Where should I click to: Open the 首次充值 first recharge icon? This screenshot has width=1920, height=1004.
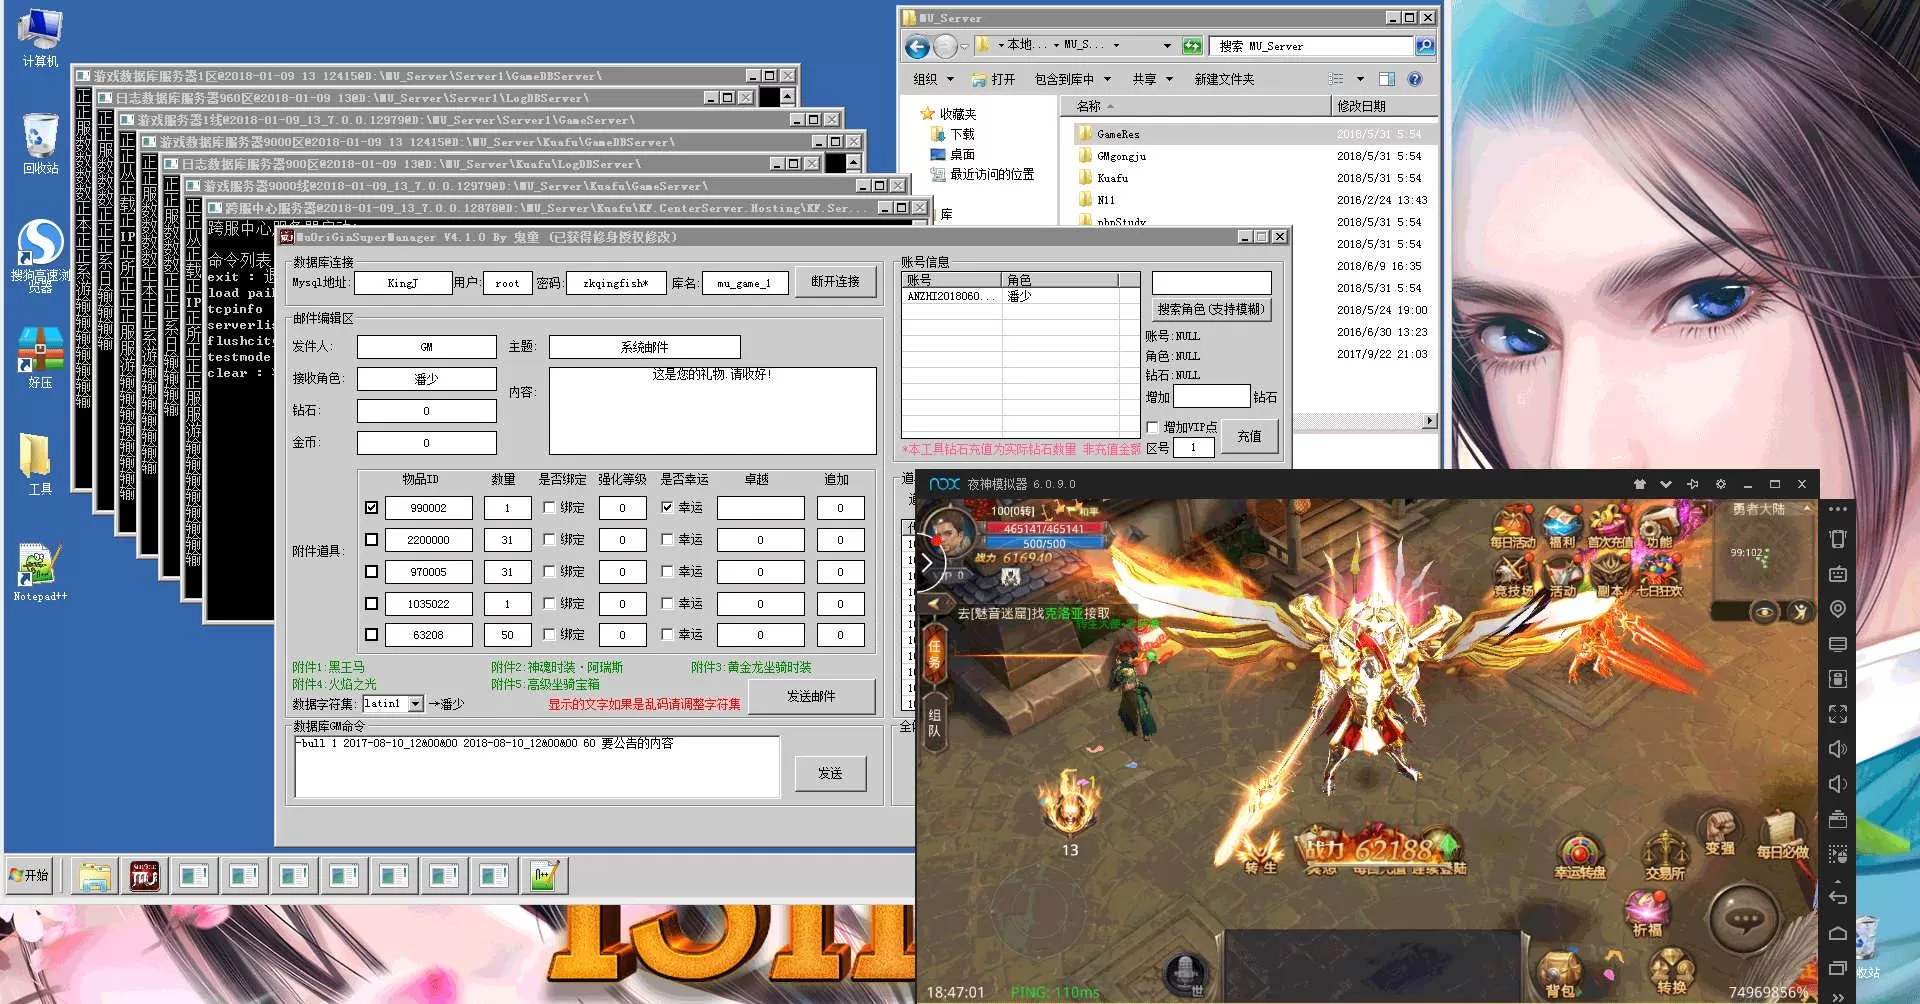tap(1609, 527)
